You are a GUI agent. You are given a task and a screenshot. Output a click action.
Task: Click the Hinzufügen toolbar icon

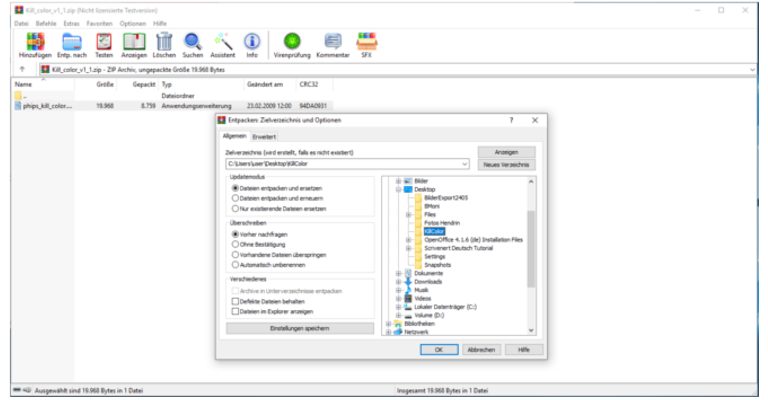tap(34, 41)
